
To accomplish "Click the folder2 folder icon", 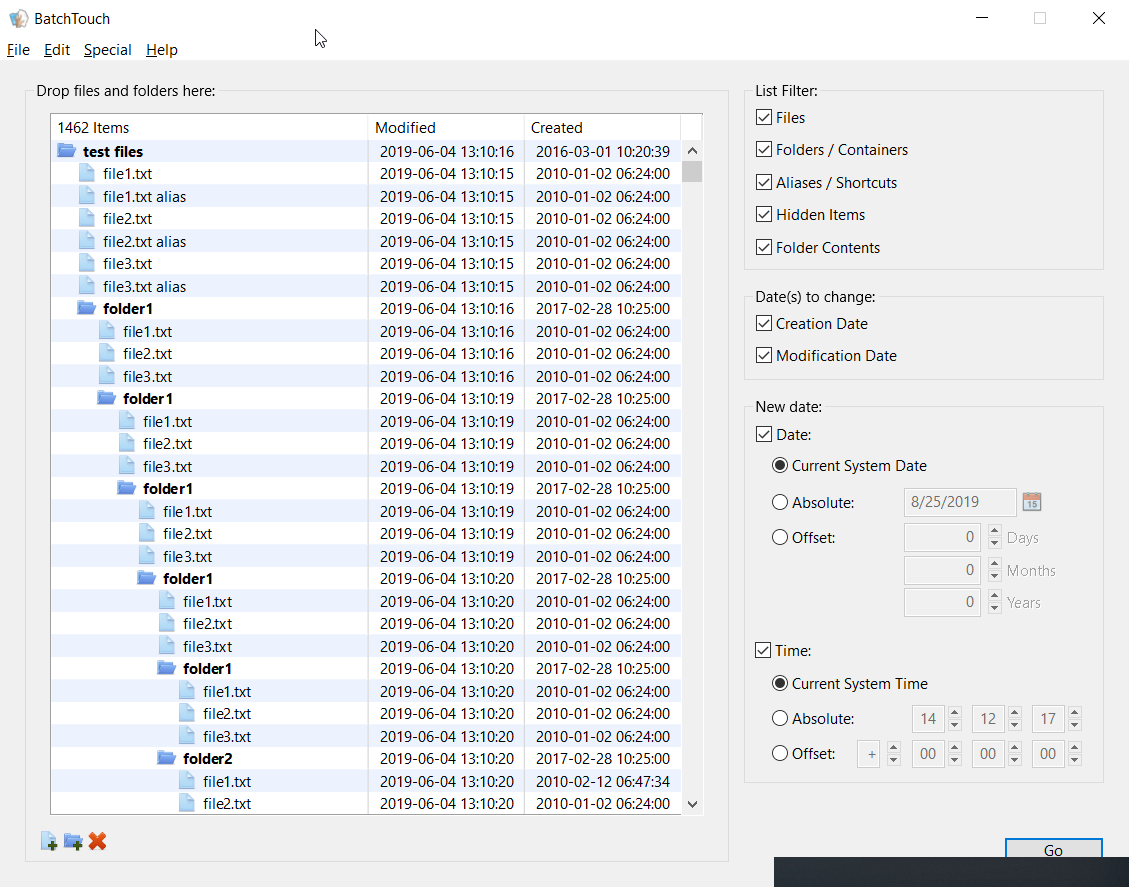I will [167, 759].
